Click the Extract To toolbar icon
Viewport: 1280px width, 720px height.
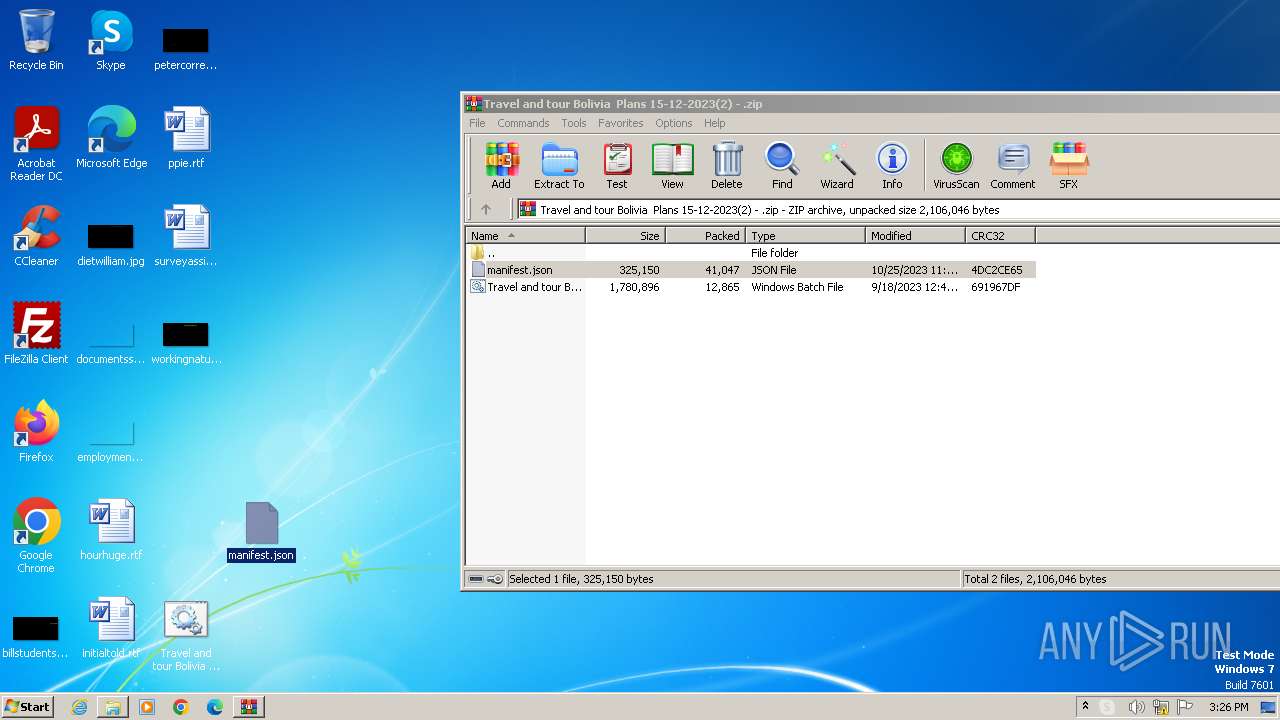coord(559,166)
